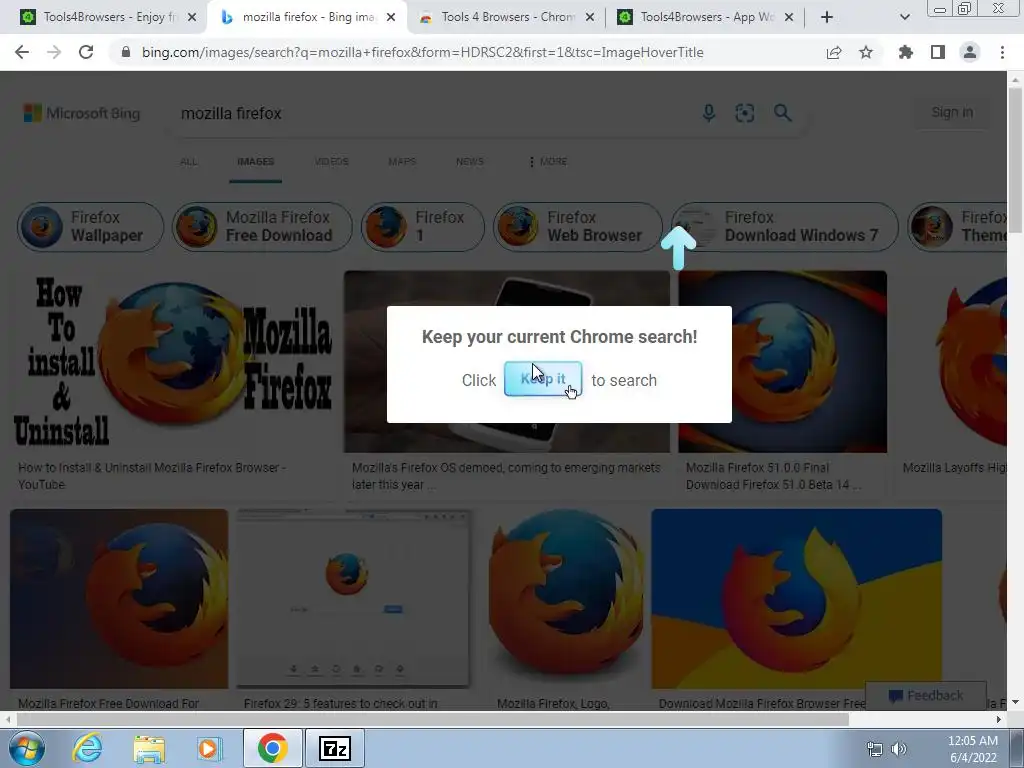Viewport: 1024px width, 768px height.
Task: Open the Extensions puzzle icon
Action: (x=906, y=52)
